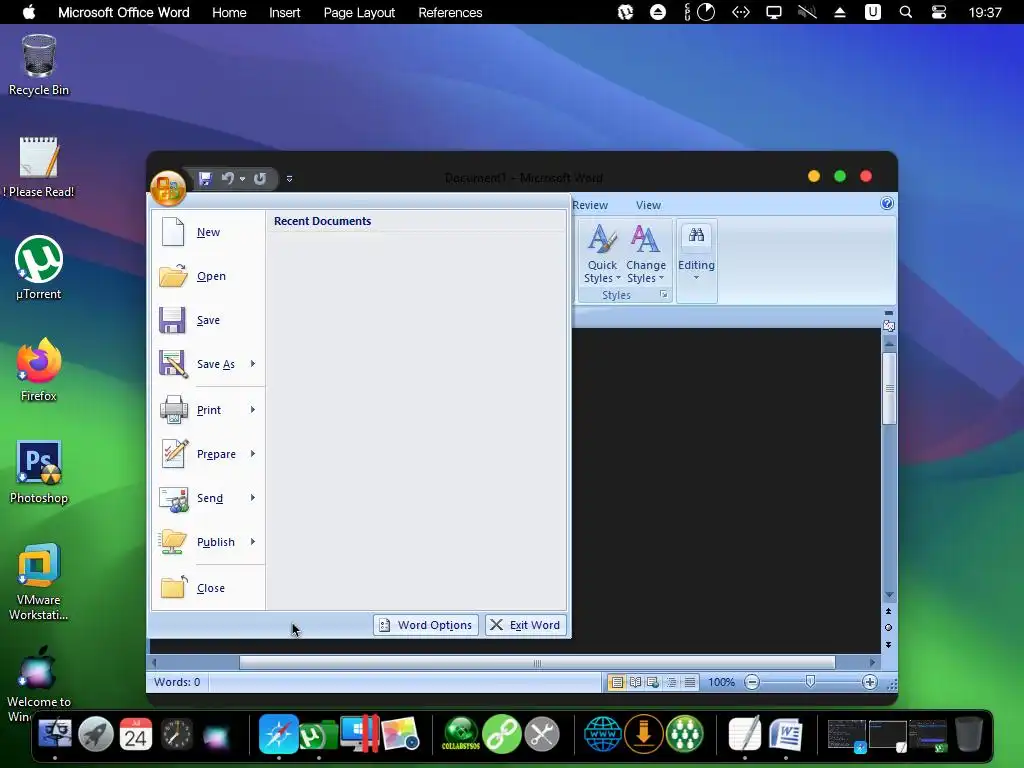Click the Previous Page double-arrow button
Screen dimensions: 1024x768
[888, 611]
